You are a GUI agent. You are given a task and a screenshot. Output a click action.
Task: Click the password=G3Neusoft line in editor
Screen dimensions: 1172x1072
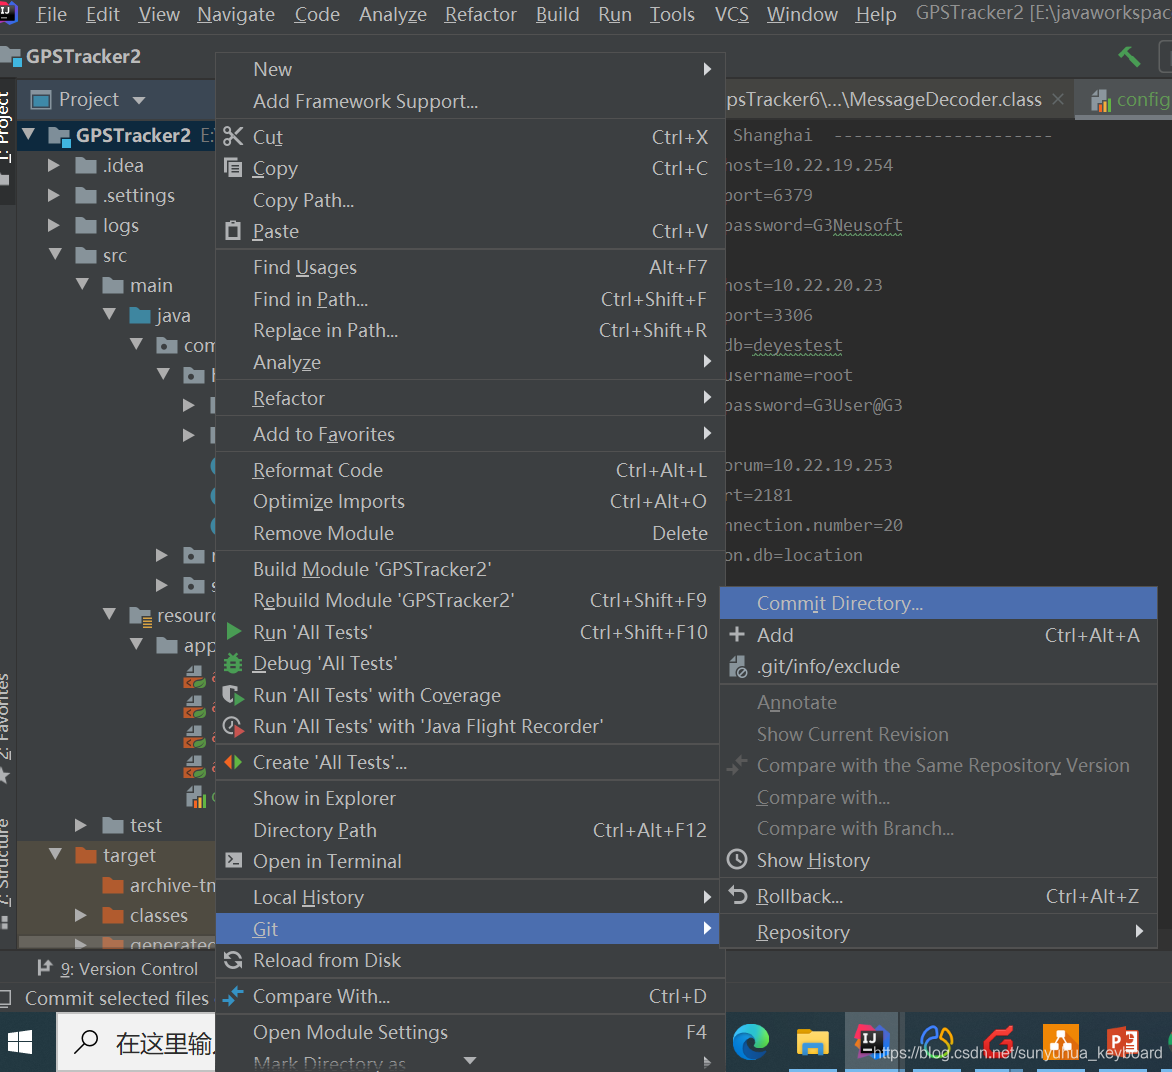click(x=814, y=225)
